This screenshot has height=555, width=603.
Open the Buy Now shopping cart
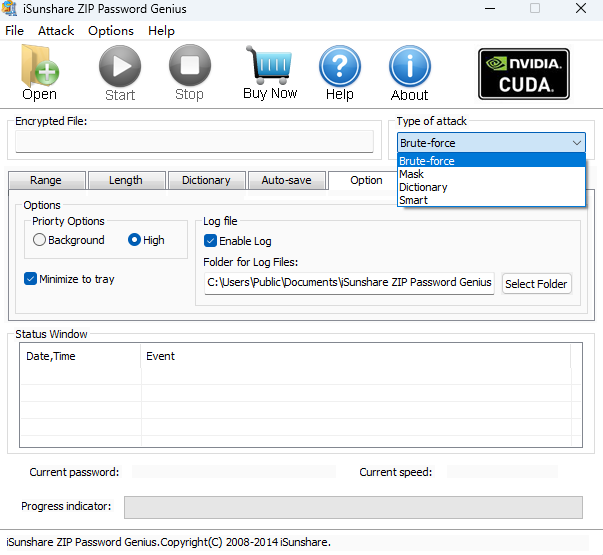pyautogui.click(x=270, y=65)
